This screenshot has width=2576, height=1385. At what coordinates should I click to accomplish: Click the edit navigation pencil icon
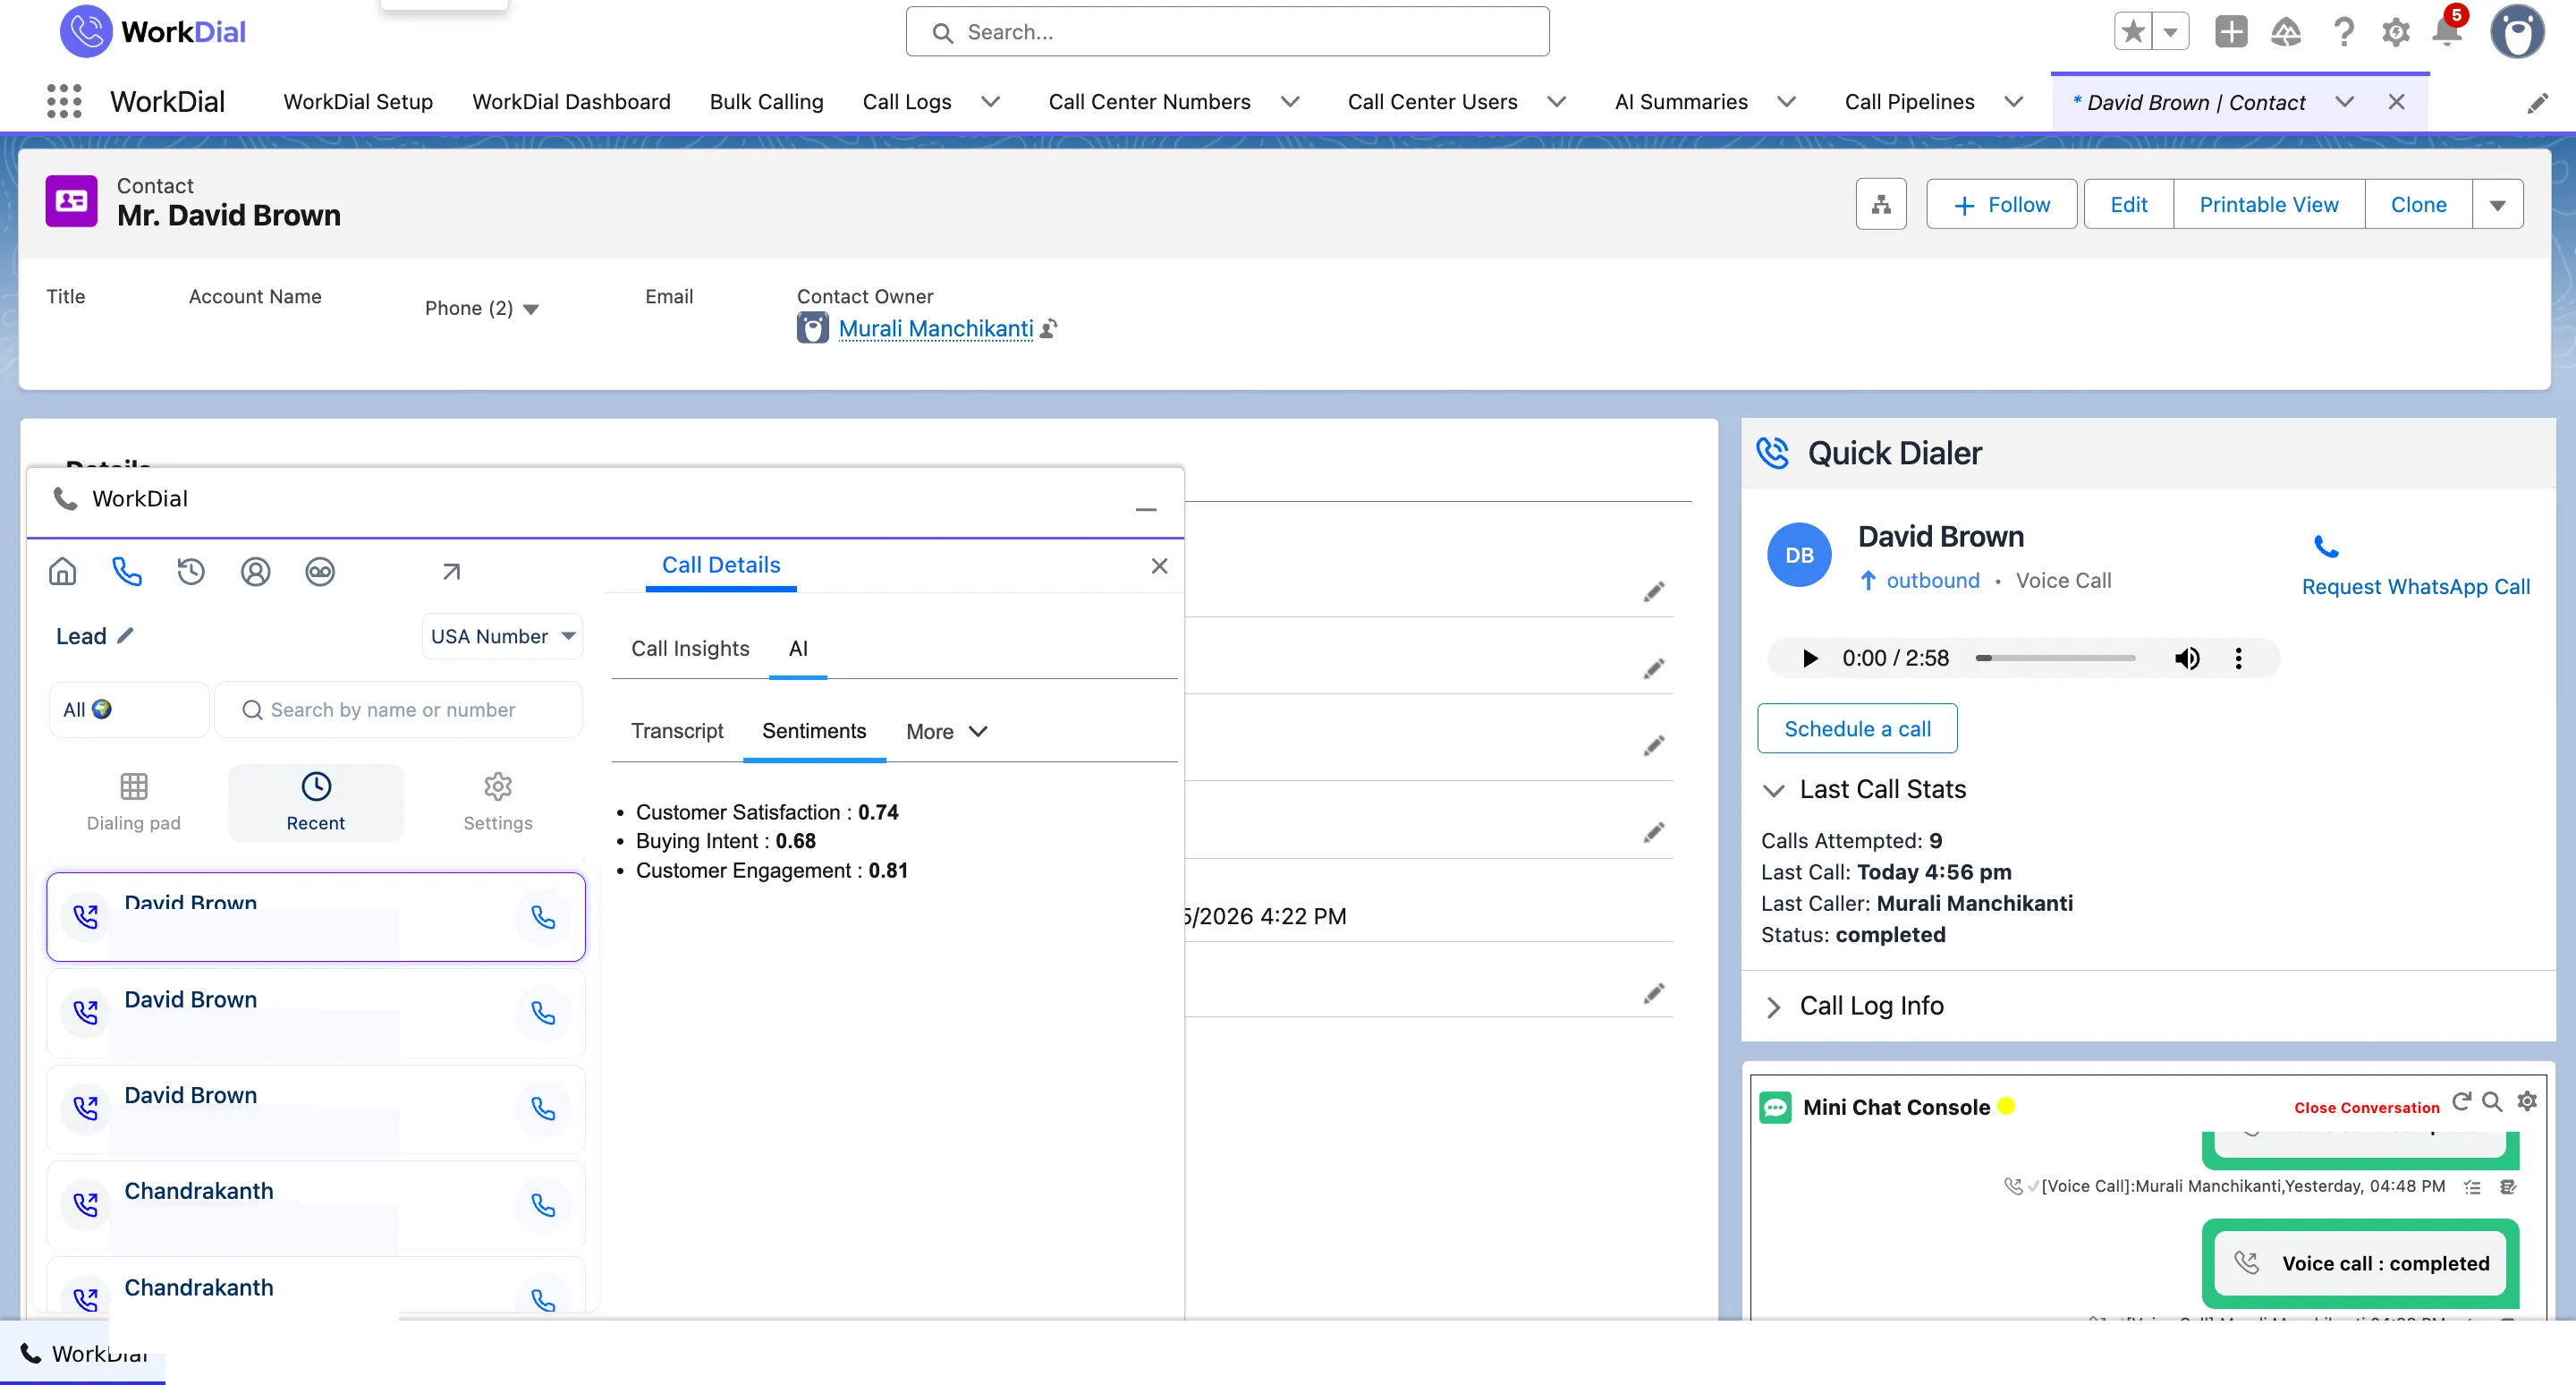click(x=2537, y=103)
